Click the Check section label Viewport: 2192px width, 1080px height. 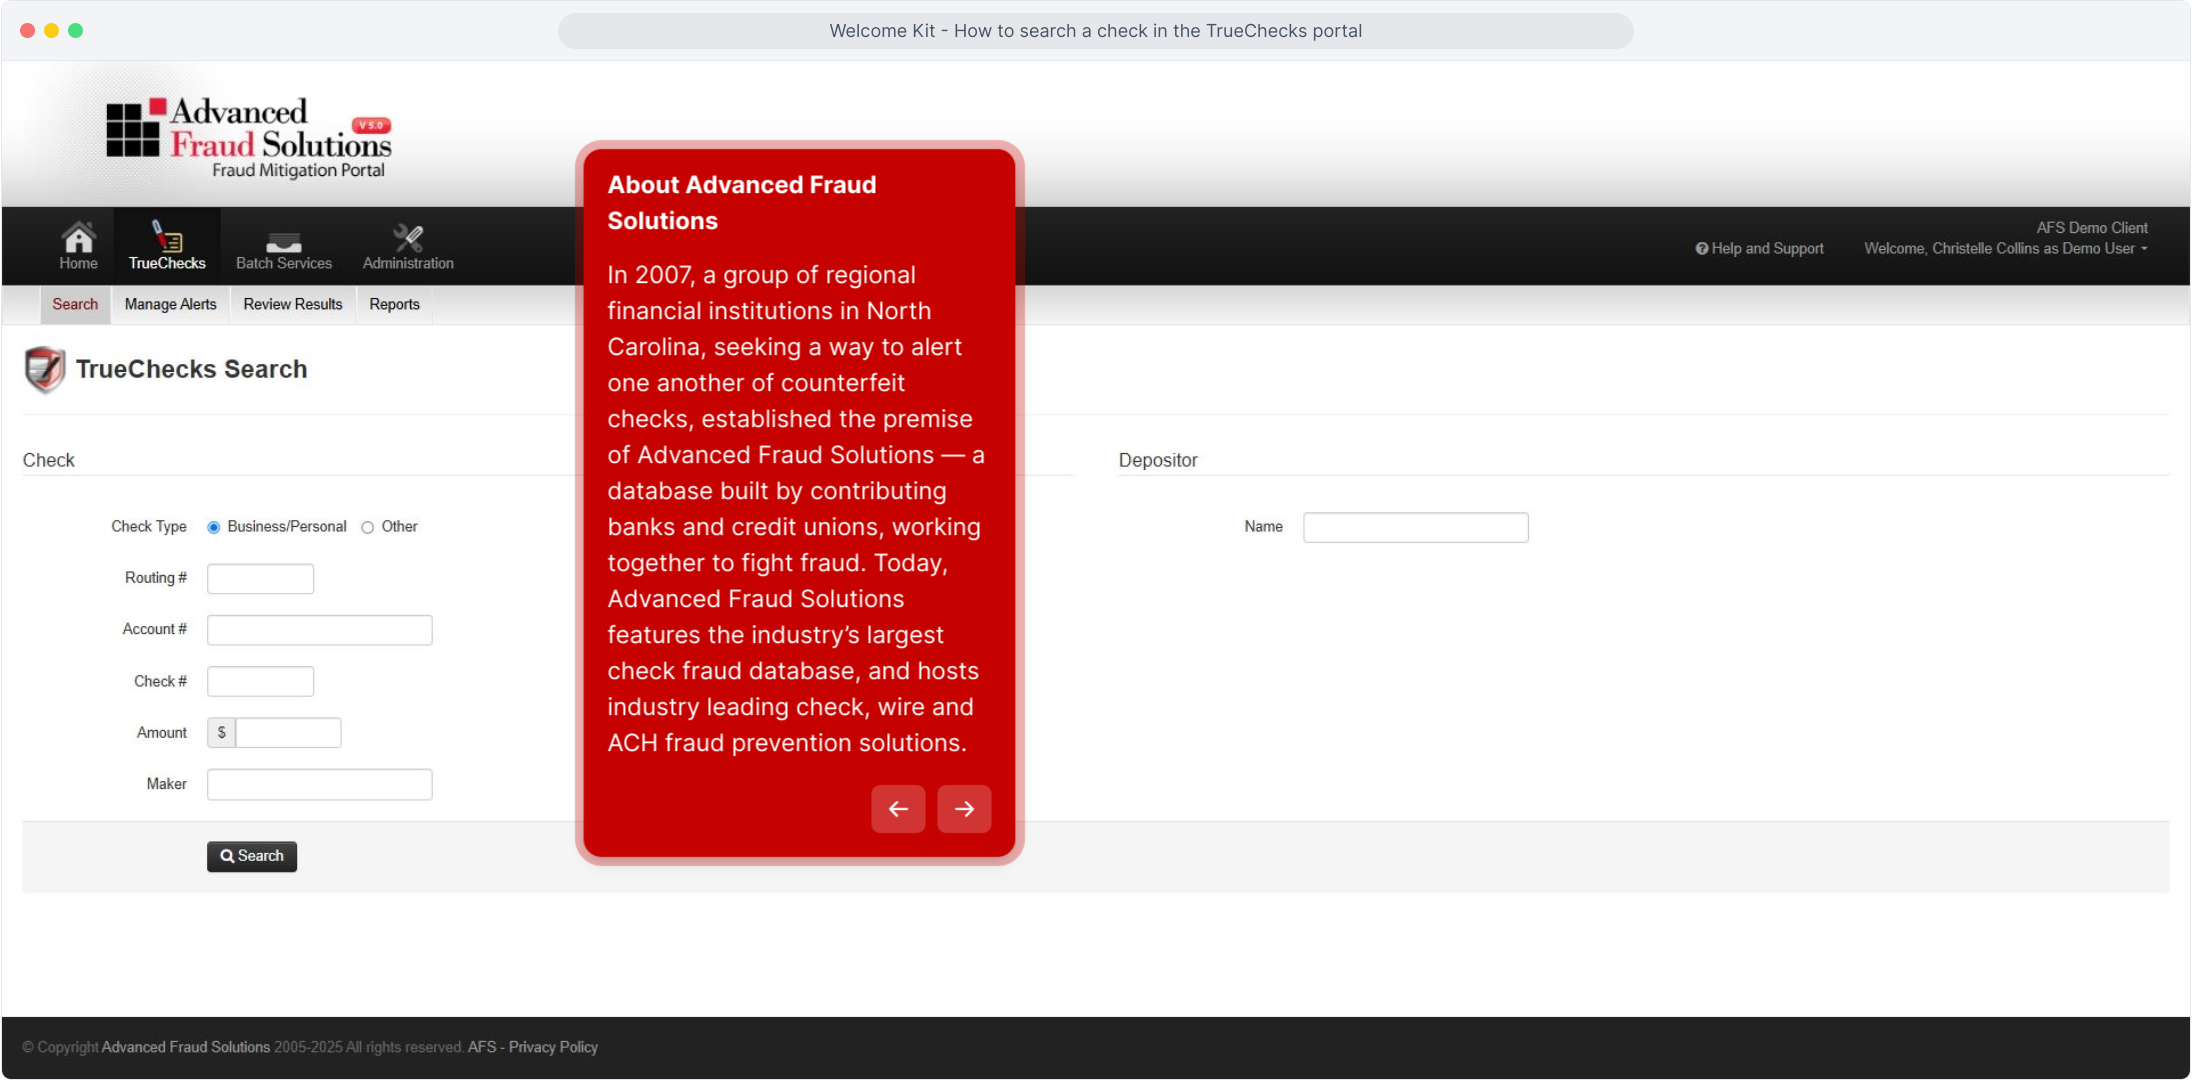pos(49,461)
